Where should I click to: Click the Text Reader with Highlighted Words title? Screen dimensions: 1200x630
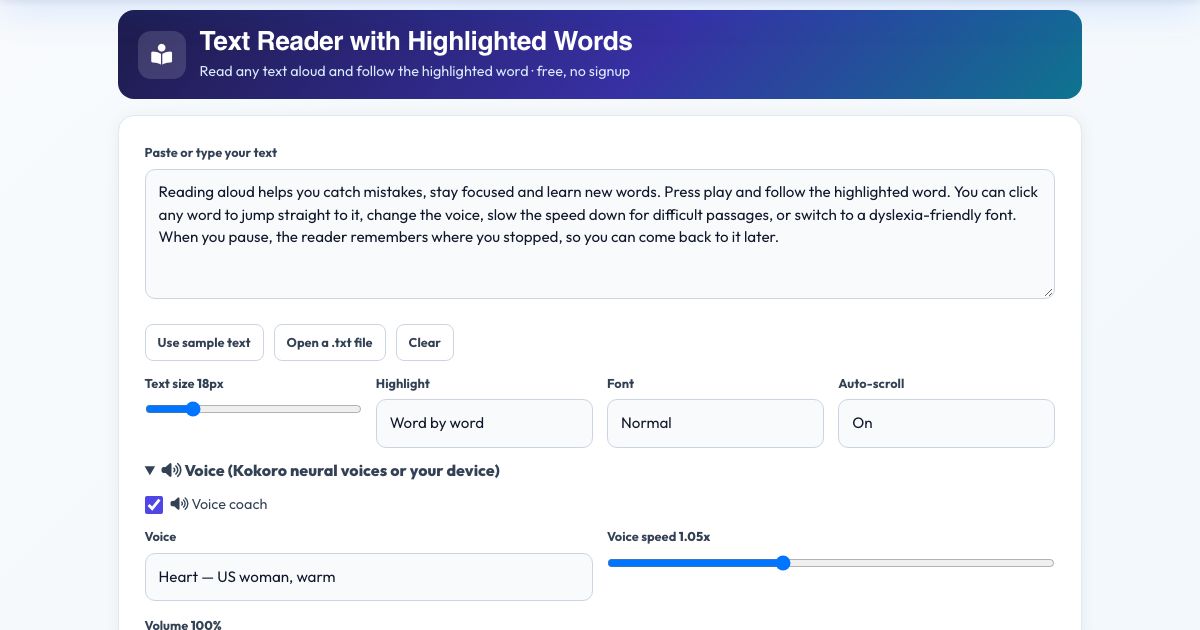tap(416, 41)
